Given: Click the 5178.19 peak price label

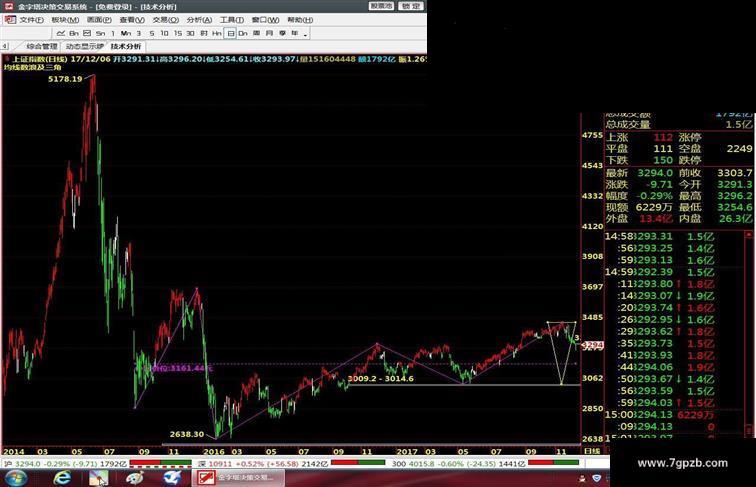Looking at the screenshot, I should tap(65, 79).
